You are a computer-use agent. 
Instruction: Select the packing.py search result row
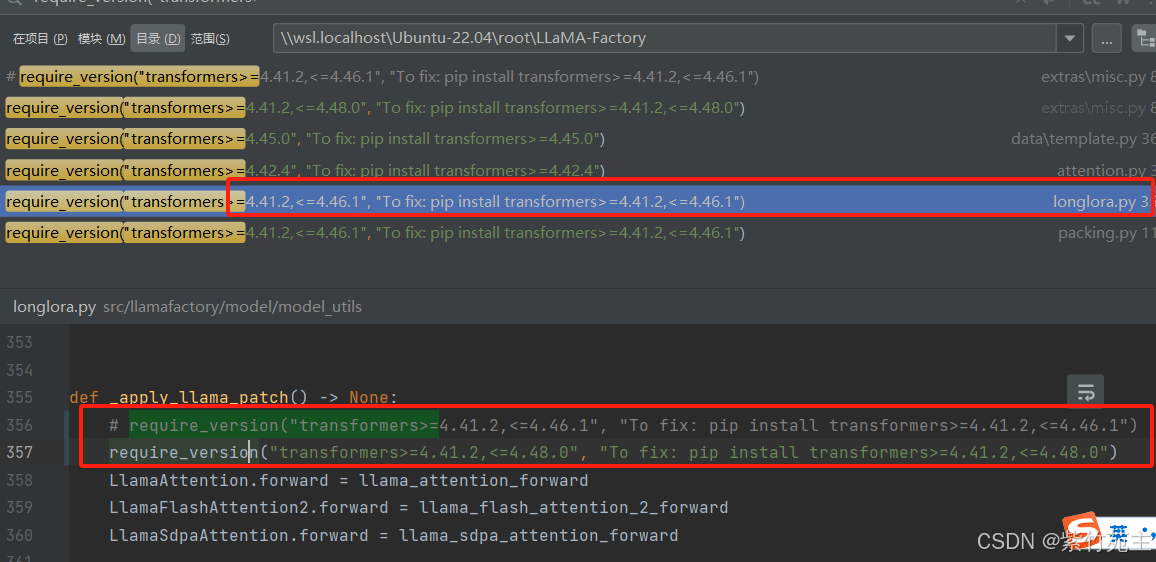(x=578, y=233)
